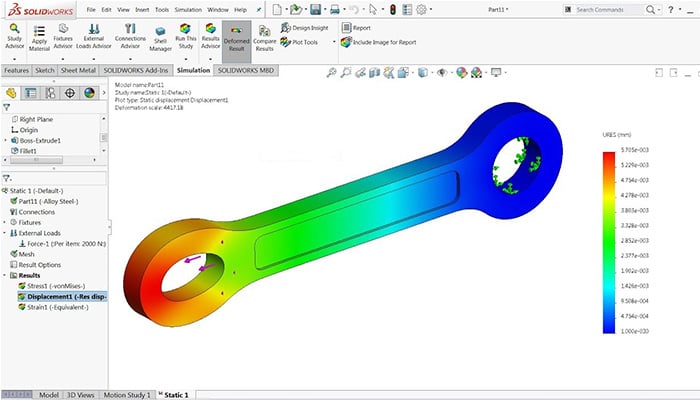Viewport: 700px width, 400px height.
Task: Click the Apply Material icon
Action: [39, 38]
